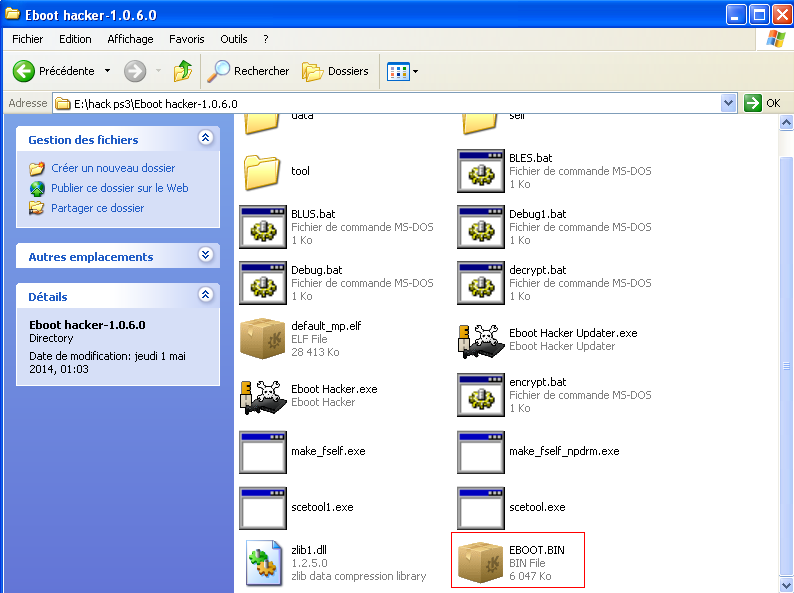Screen dimensions: 794x593
Task: Open the Outils menu
Action: (233, 39)
